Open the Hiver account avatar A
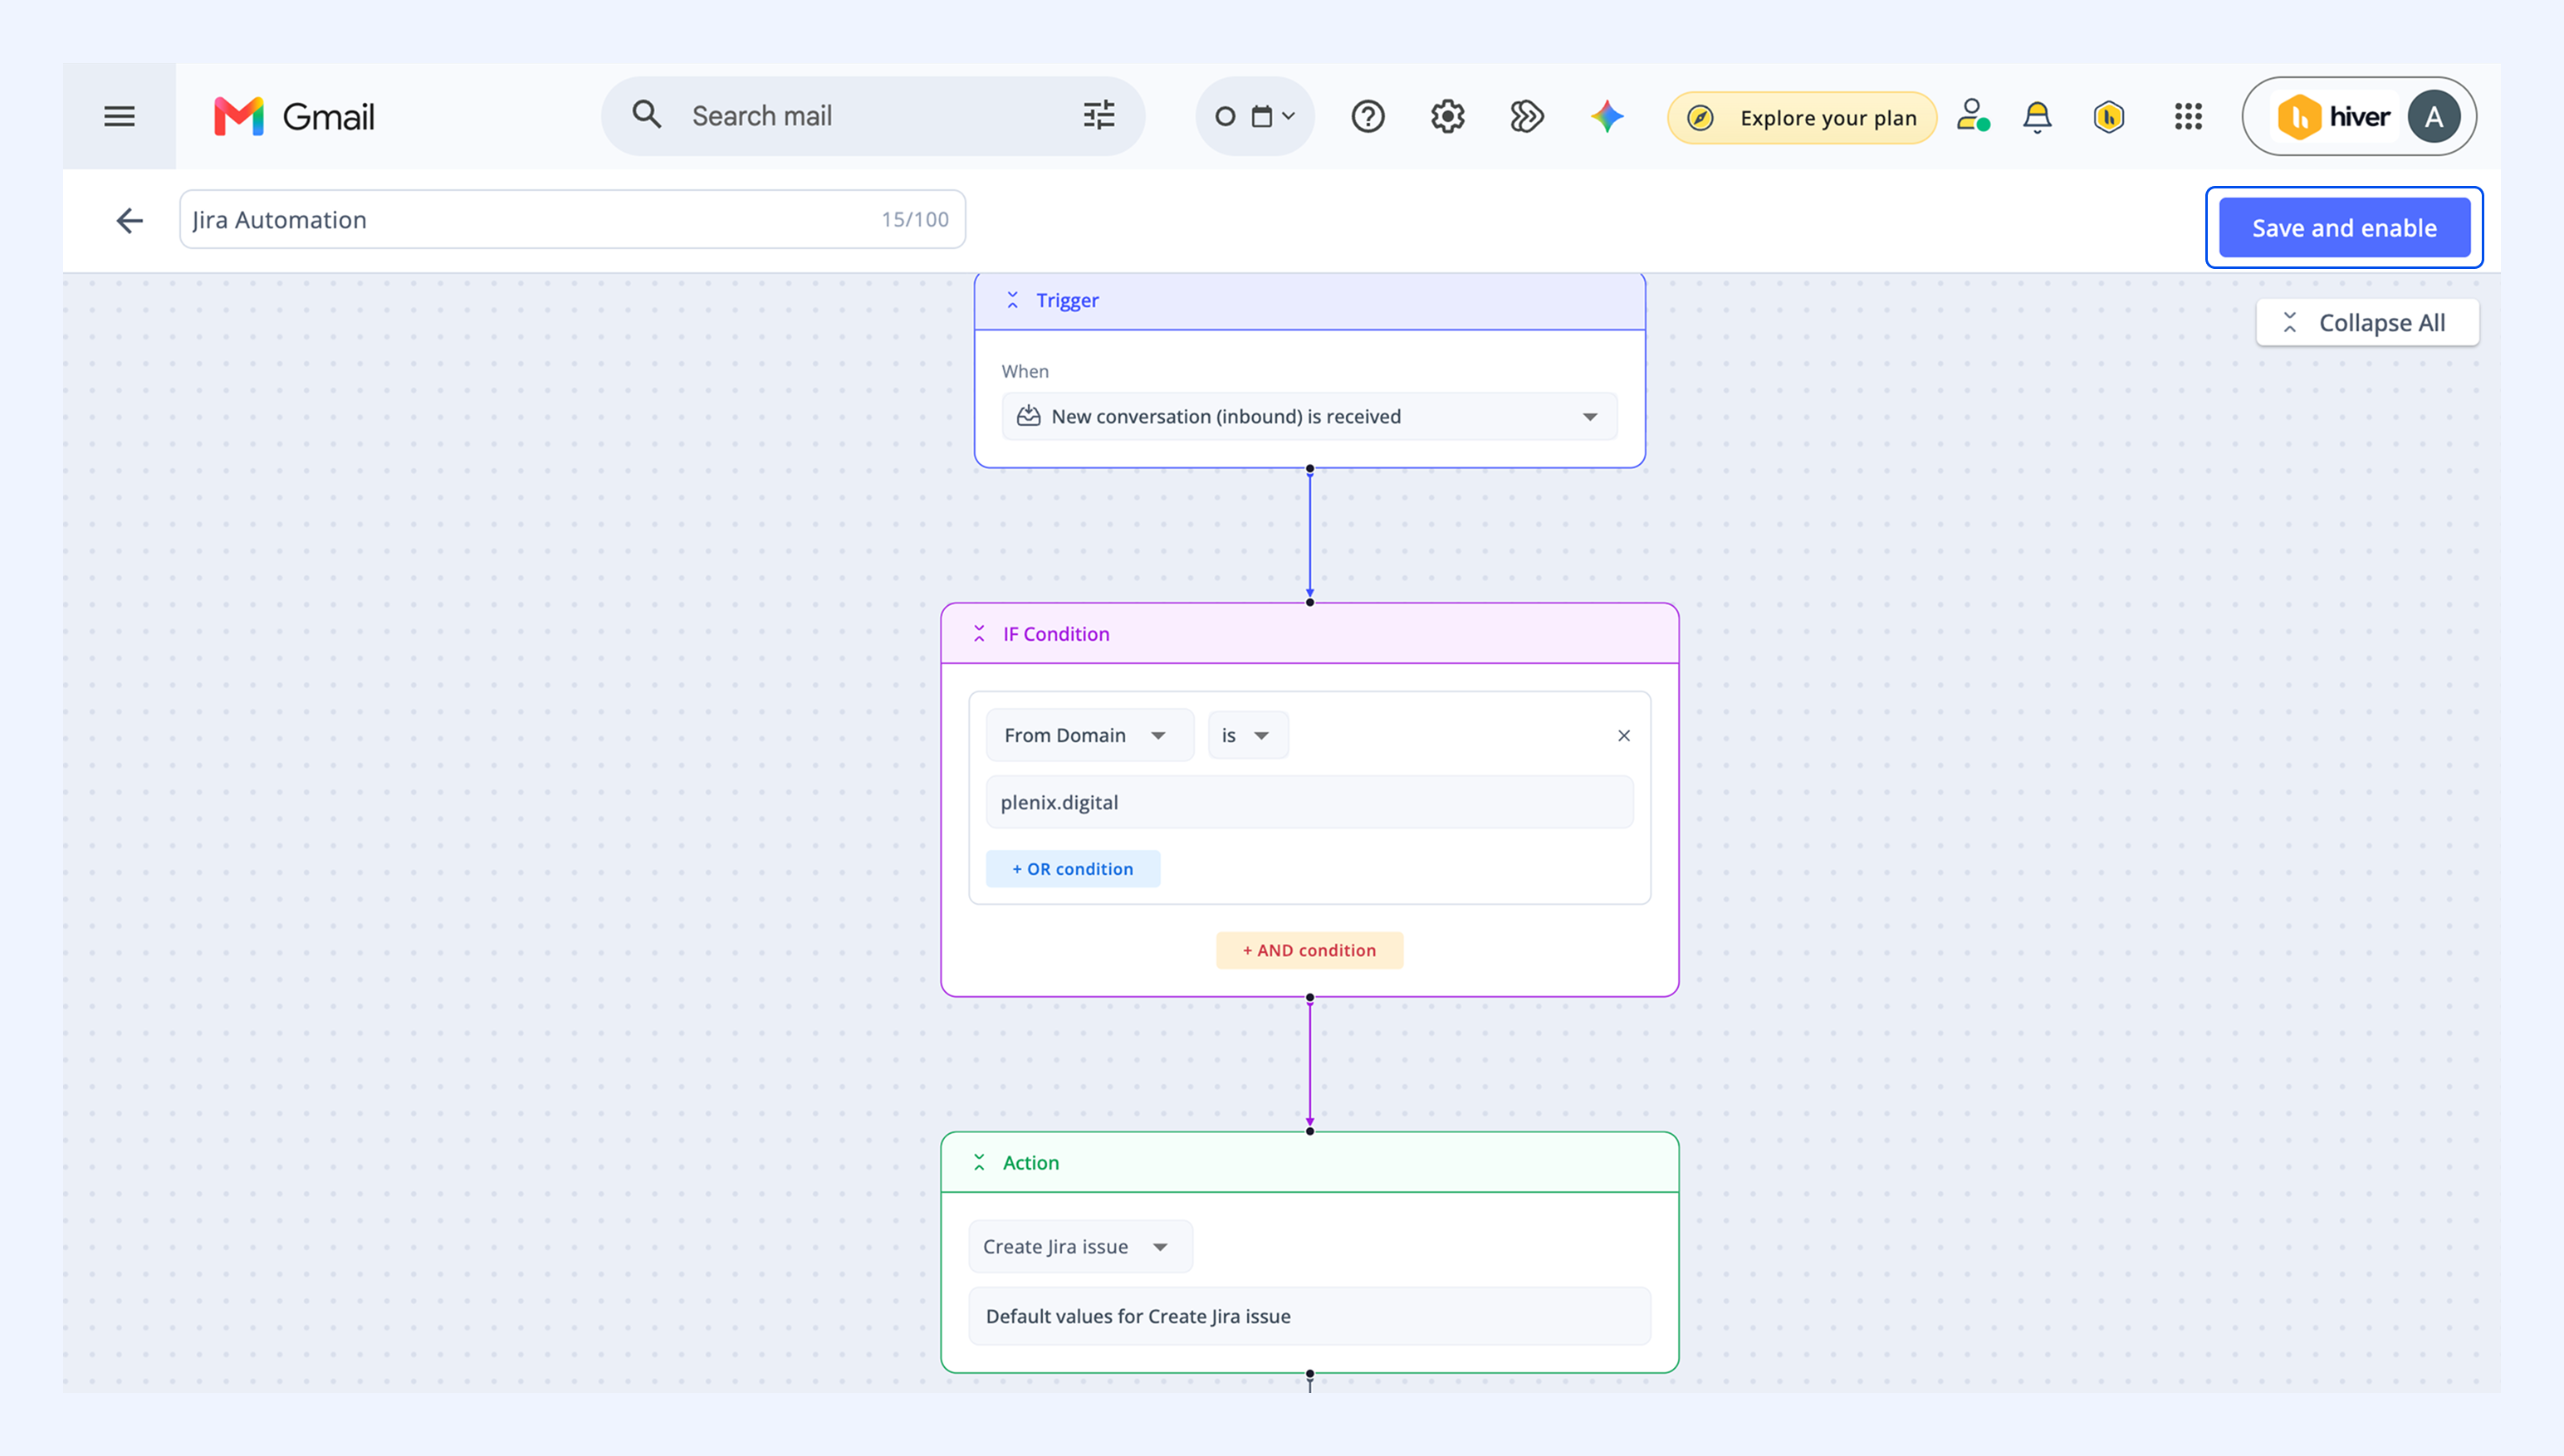 [x=2433, y=117]
